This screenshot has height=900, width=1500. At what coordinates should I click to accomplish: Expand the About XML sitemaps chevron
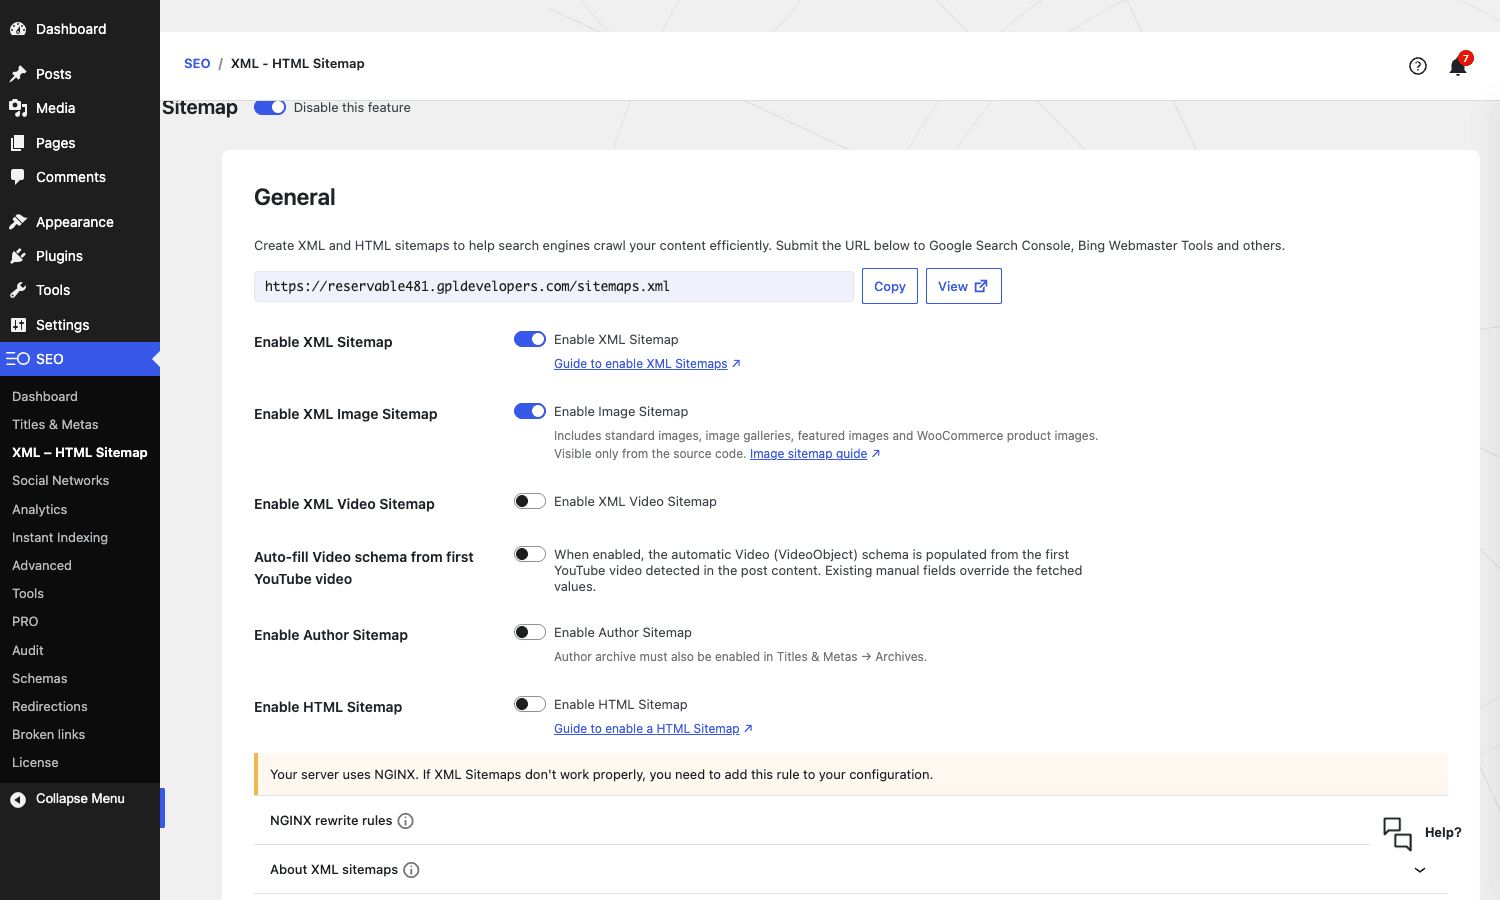tap(1420, 870)
